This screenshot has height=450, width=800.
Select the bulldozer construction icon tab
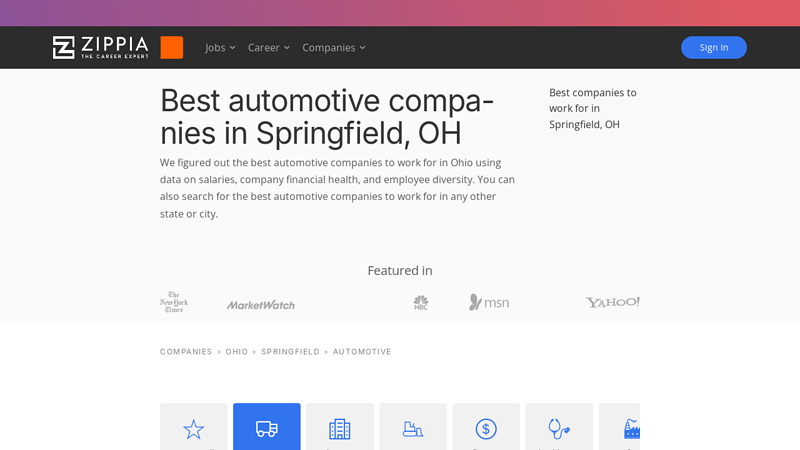[x=413, y=427]
